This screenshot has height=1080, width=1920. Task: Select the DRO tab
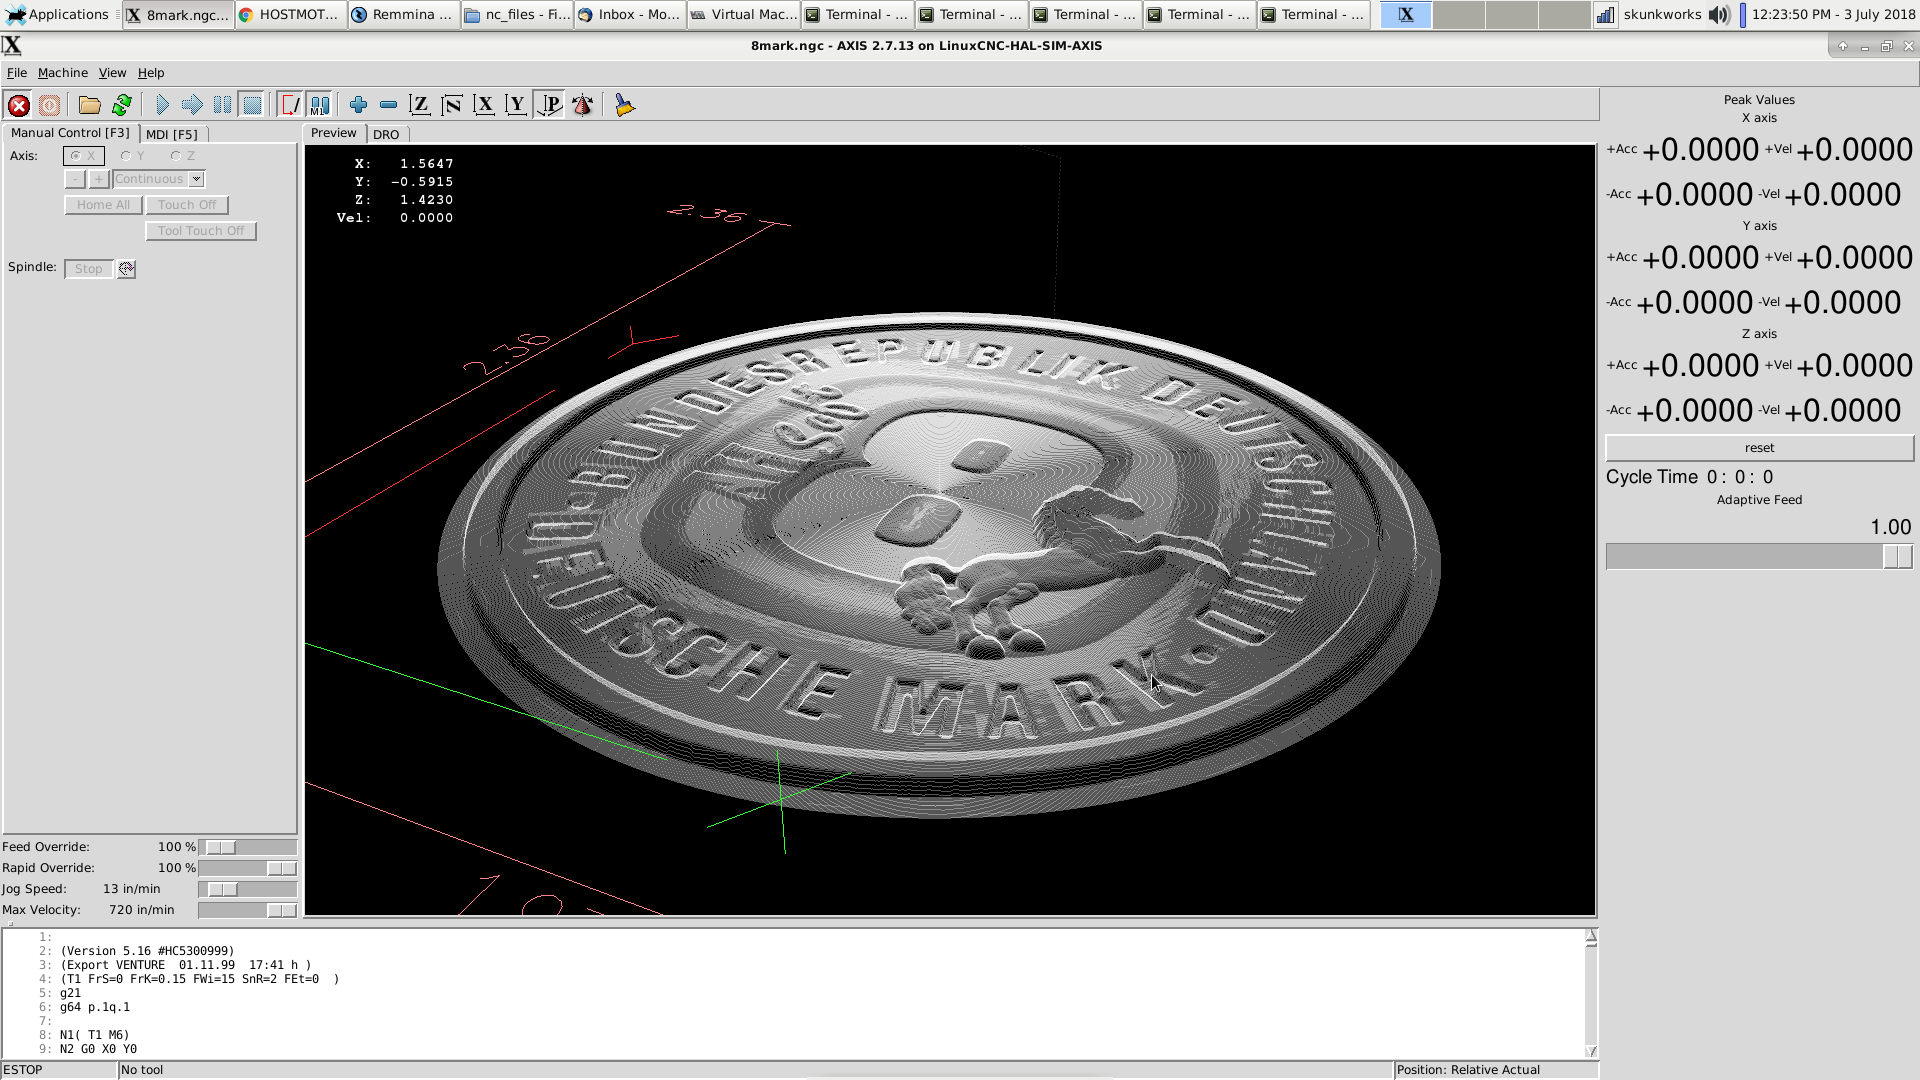386,134
